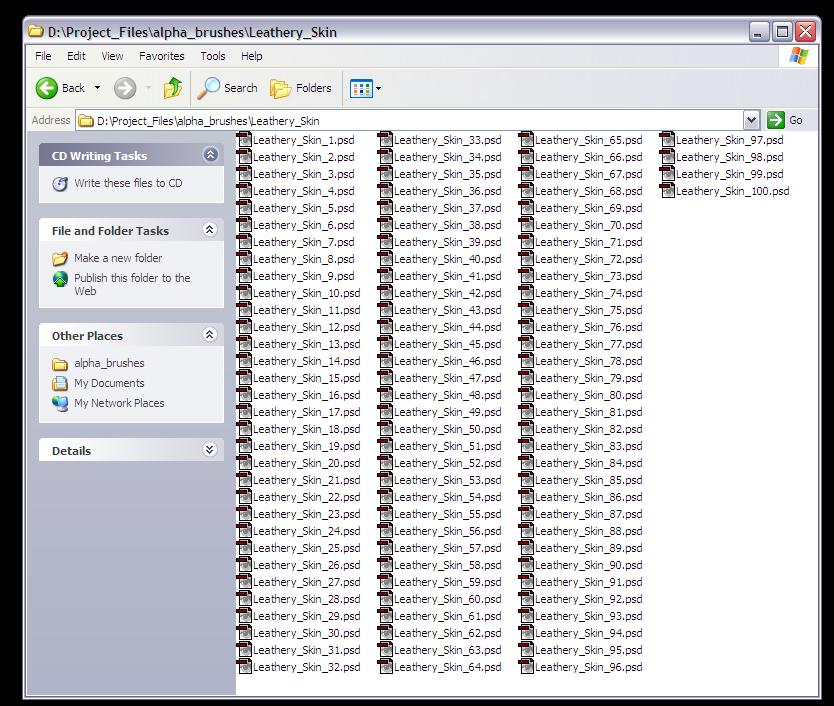Expand the Details panel
The height and width of the screenshot is (706, 834).
coord(210,450)
